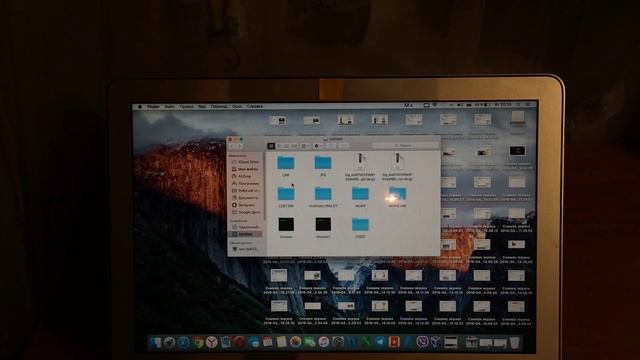Select Google Диск in Finder sidebar

pyautogui.click(x=245, y=212)
